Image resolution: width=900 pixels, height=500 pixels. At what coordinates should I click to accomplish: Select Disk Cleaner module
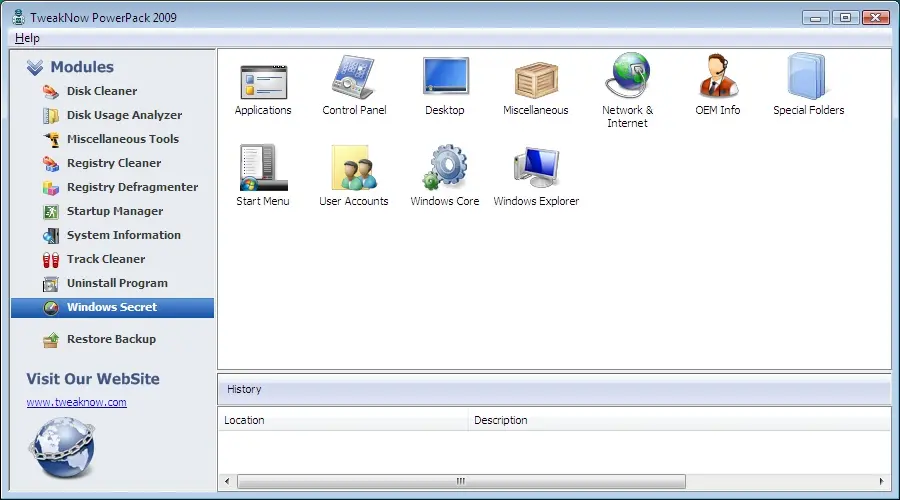pos(102,91)
